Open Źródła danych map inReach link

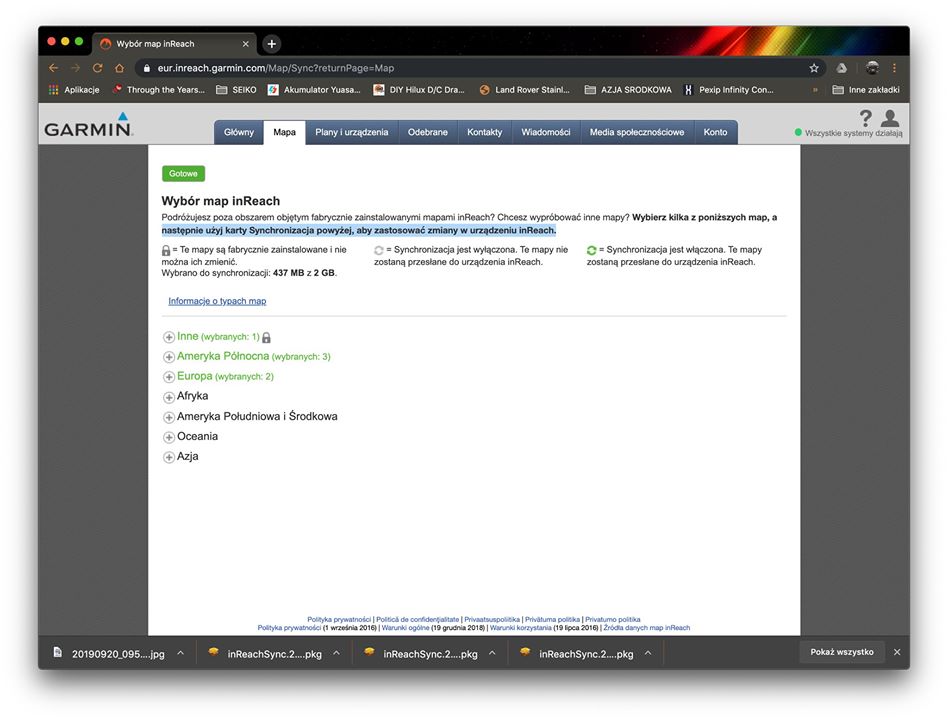click(x=646, y=628)
